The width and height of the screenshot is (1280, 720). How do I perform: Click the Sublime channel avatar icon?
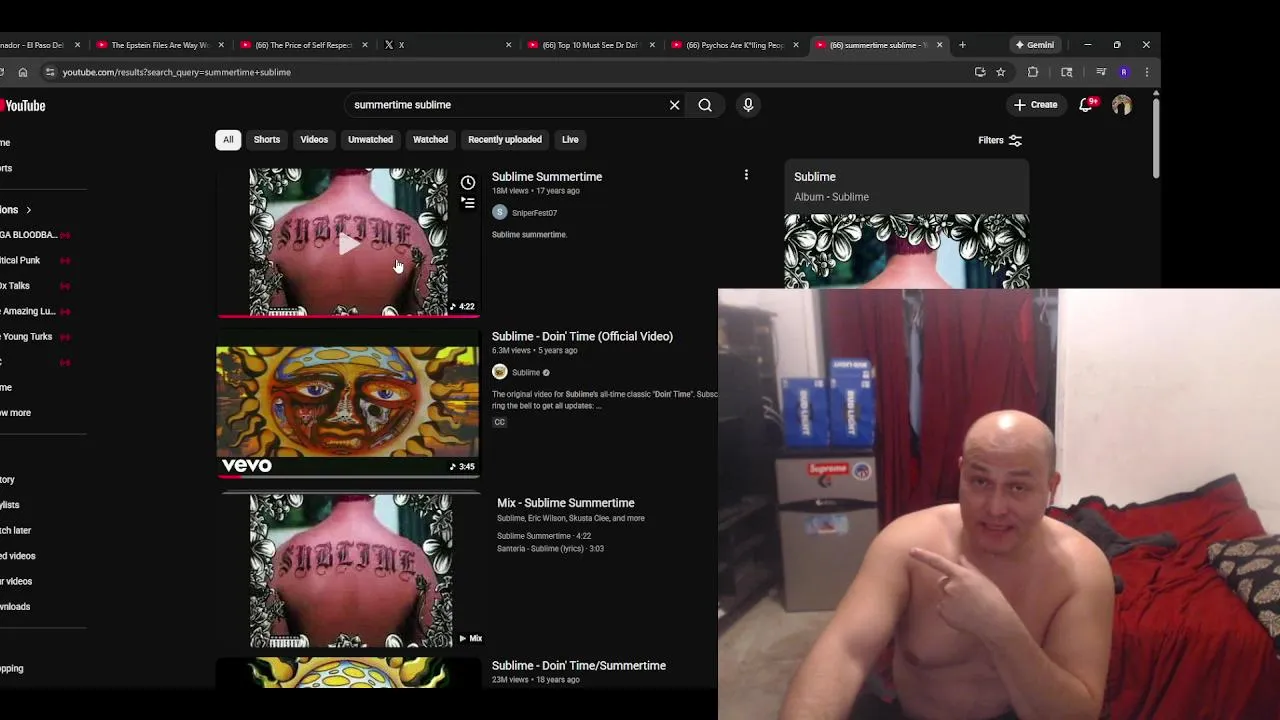coord(499,372)
